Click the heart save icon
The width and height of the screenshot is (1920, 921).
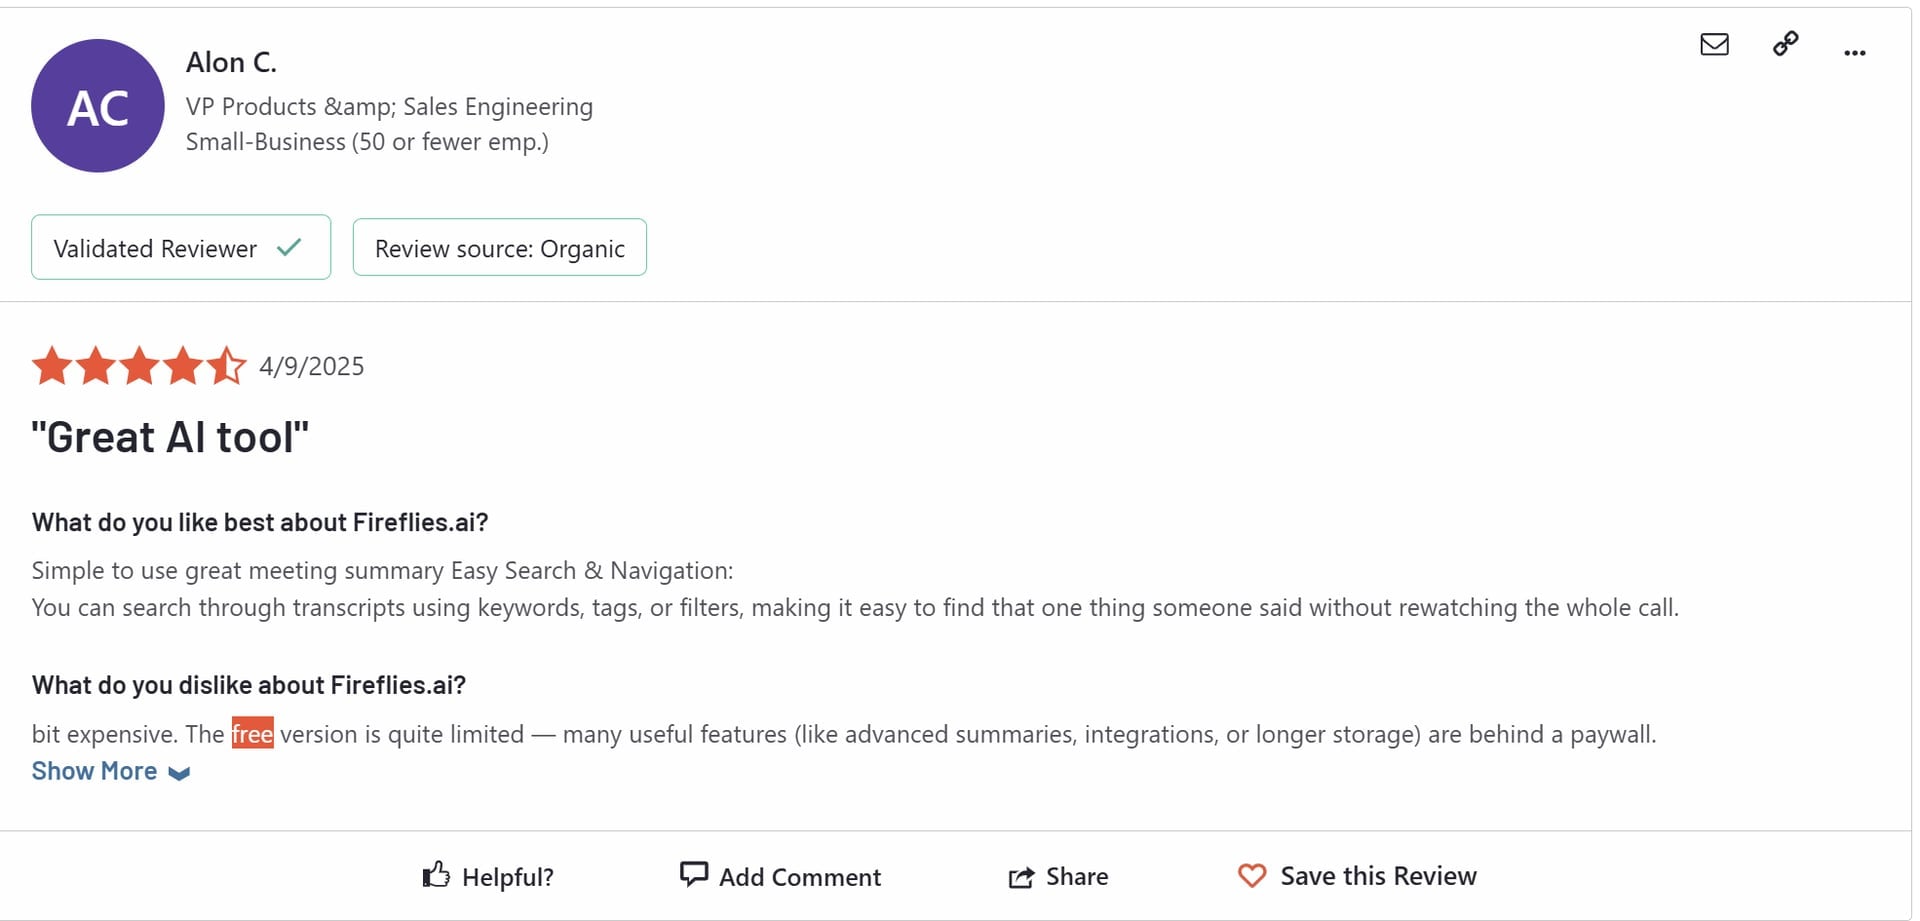(x=1252, y=876)
